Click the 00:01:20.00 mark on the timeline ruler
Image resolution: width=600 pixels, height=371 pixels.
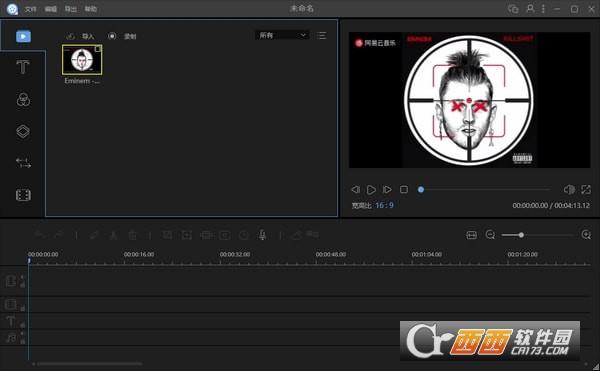523,254
